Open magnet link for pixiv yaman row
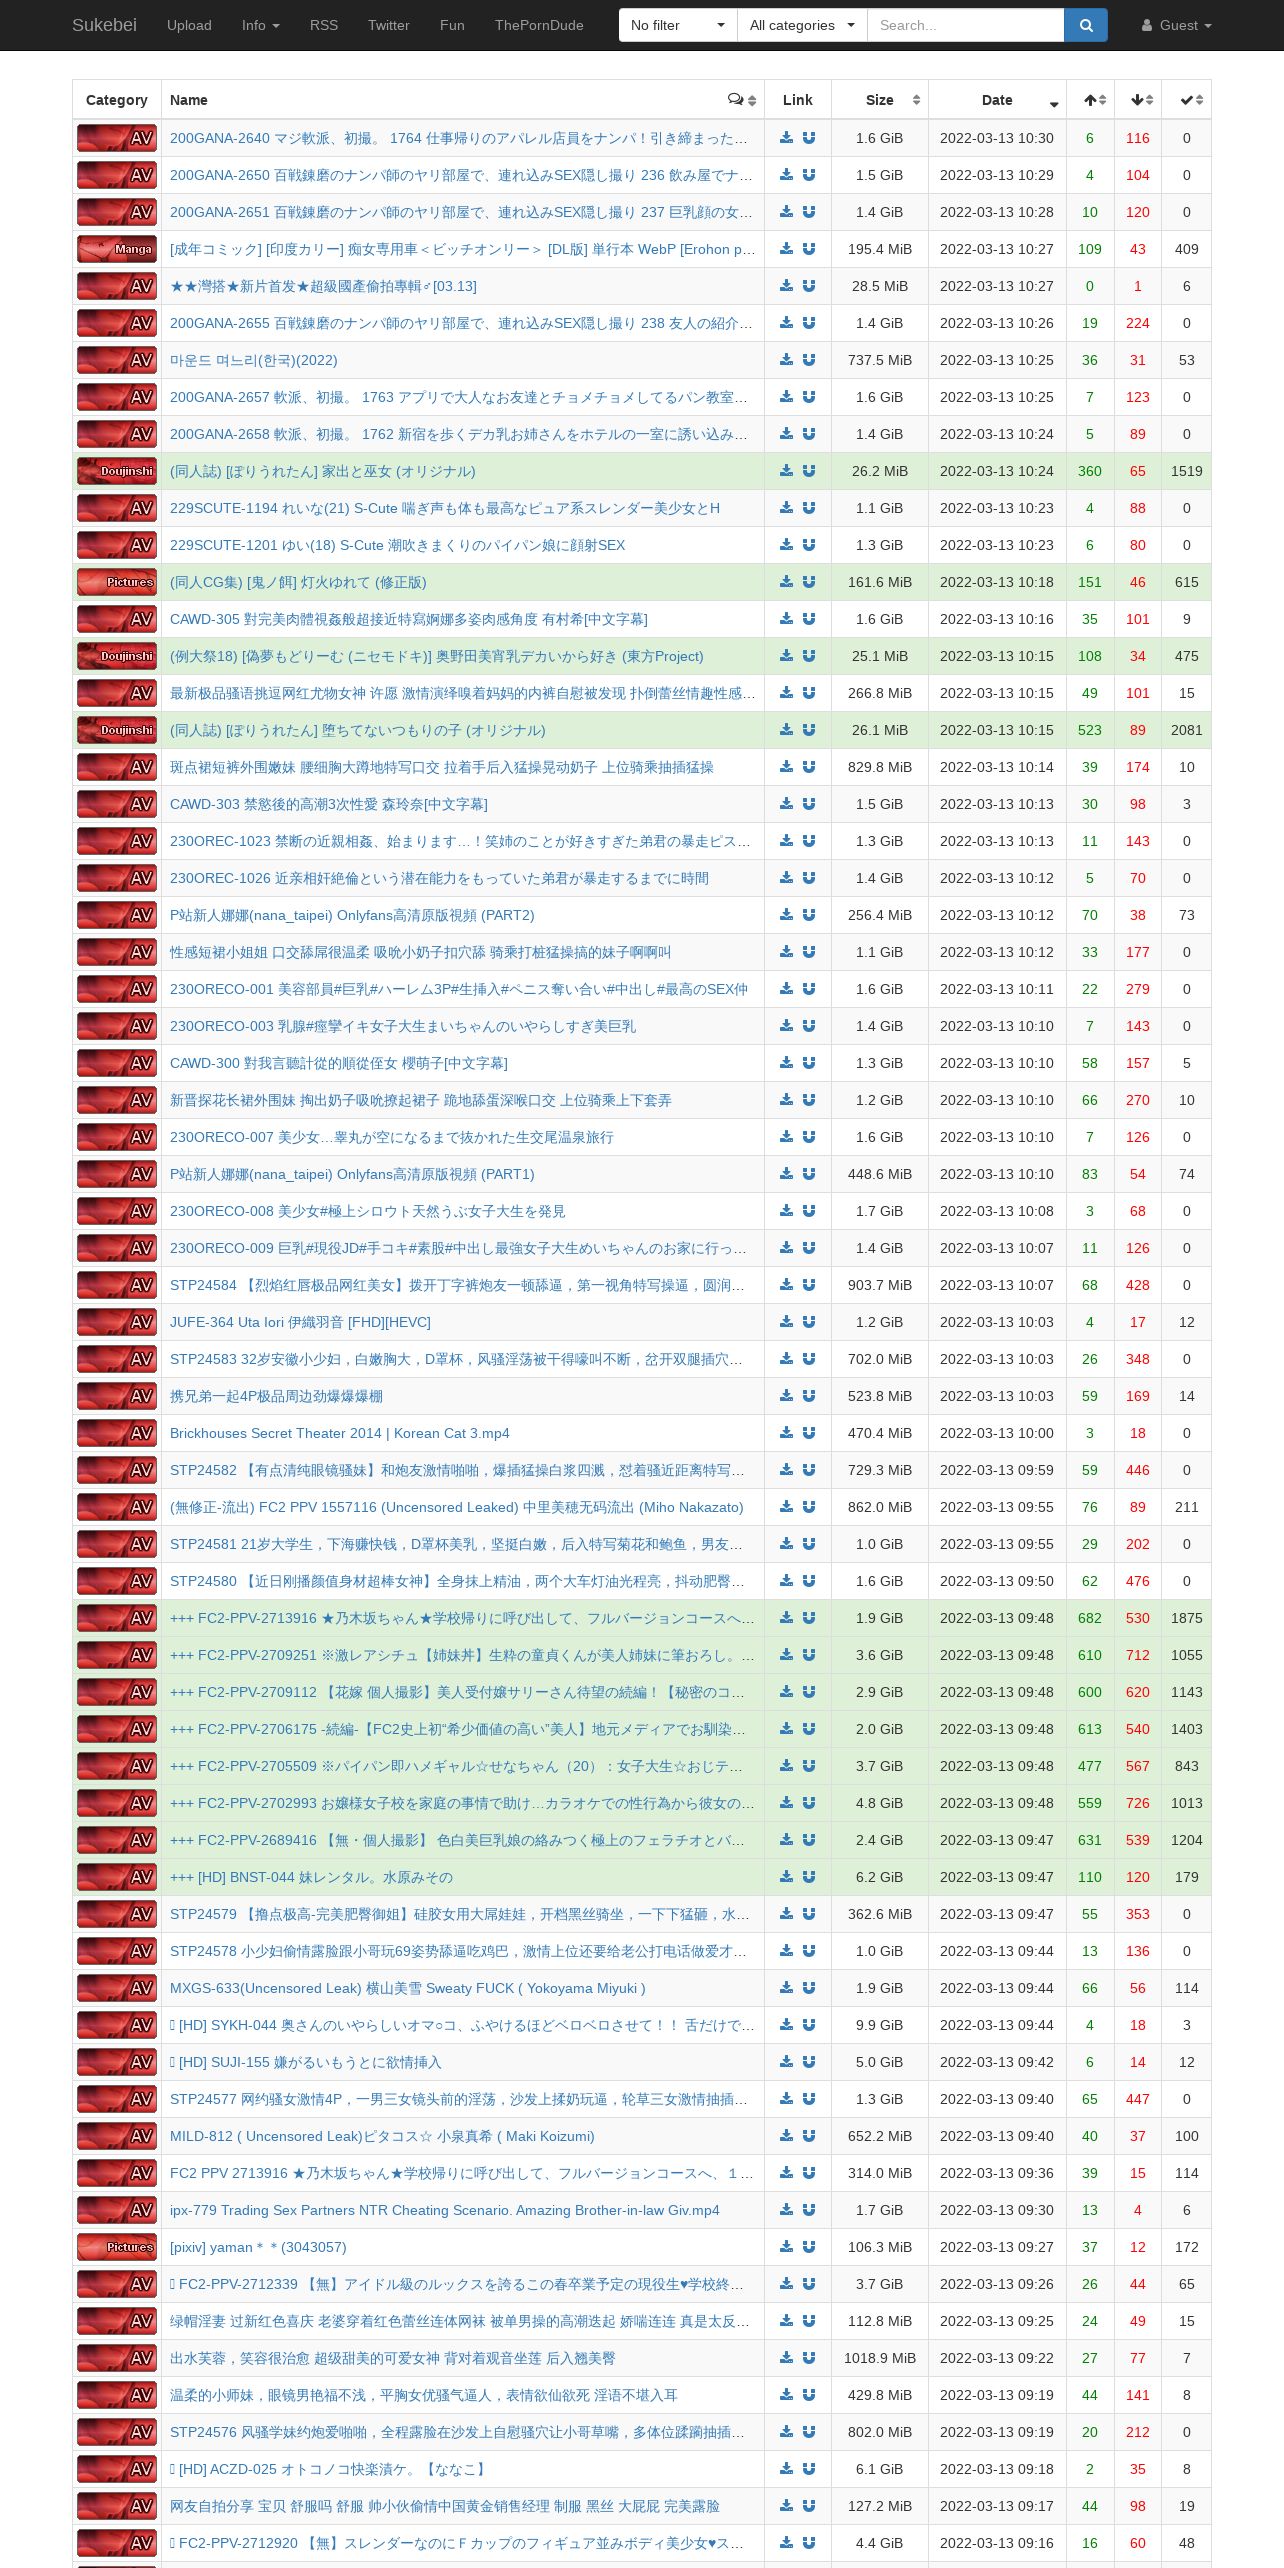The height and width of the screenshot is (2568, 1284). pos(809,2247)
